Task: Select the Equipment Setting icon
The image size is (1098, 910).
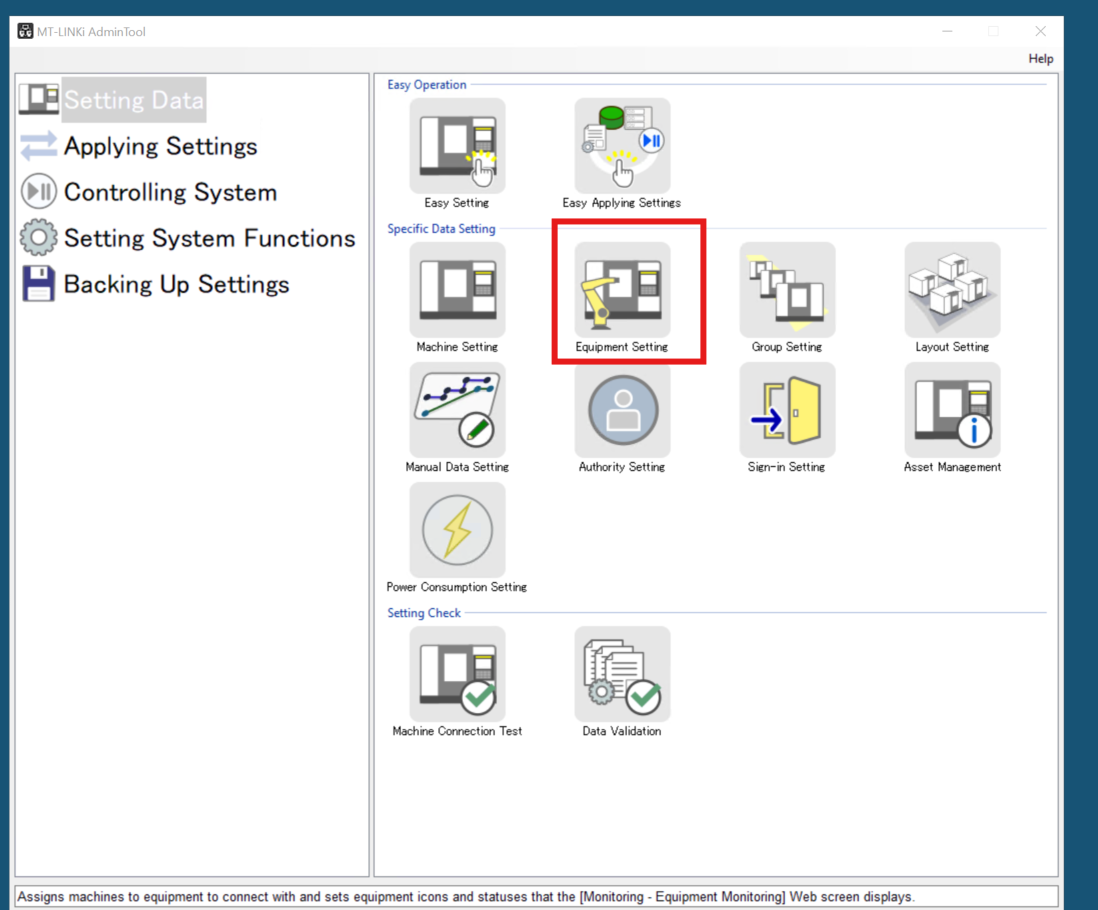Action: (x=622, y=290)
